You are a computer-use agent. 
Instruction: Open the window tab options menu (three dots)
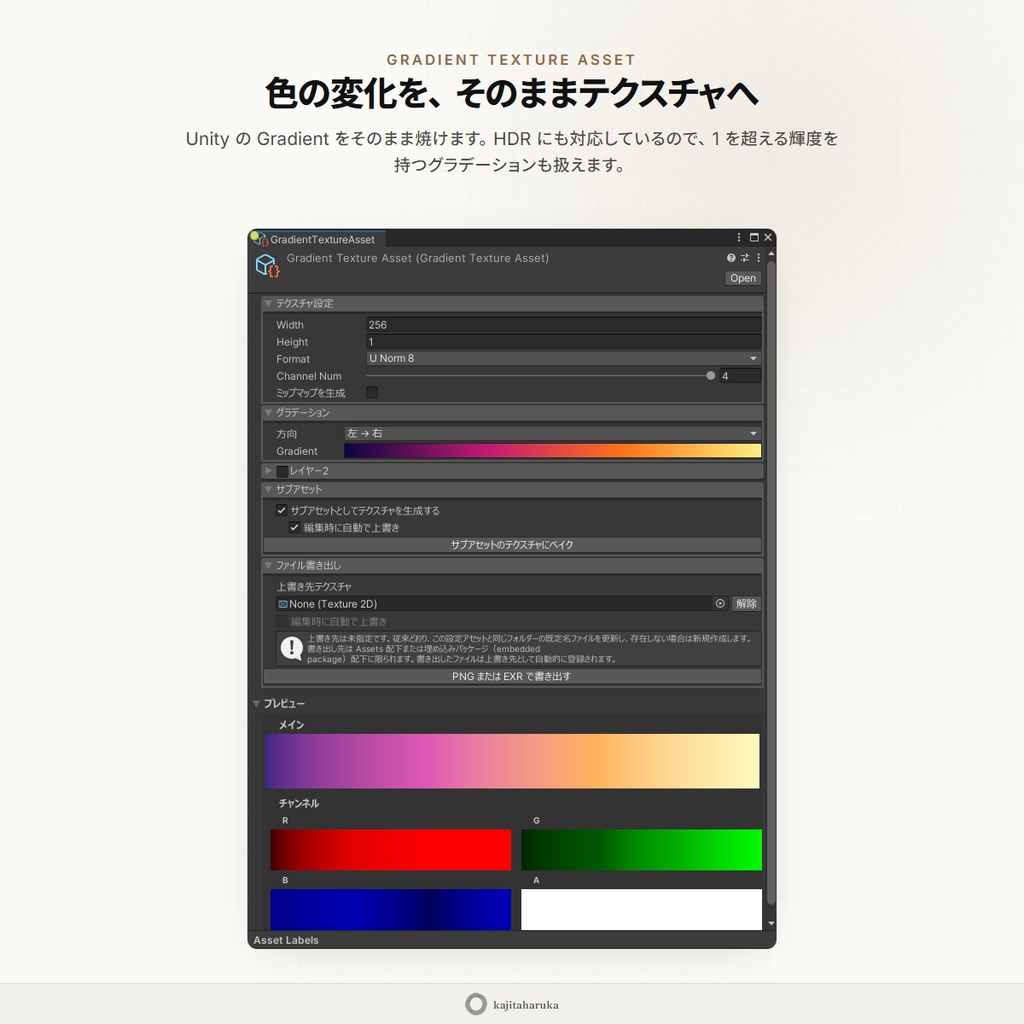coord(739,238)
